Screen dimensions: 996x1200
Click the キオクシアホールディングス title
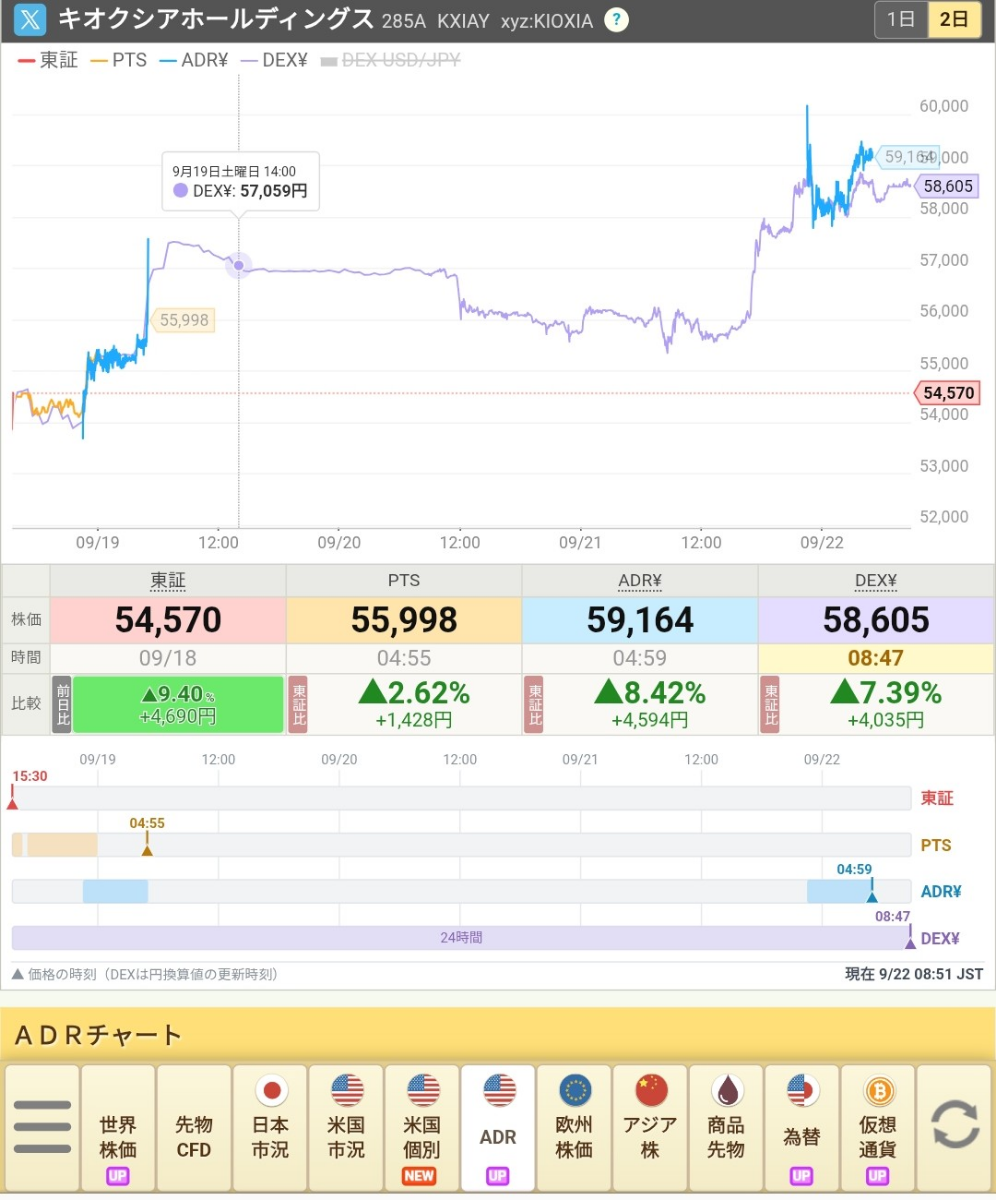(x=215, y=19)
